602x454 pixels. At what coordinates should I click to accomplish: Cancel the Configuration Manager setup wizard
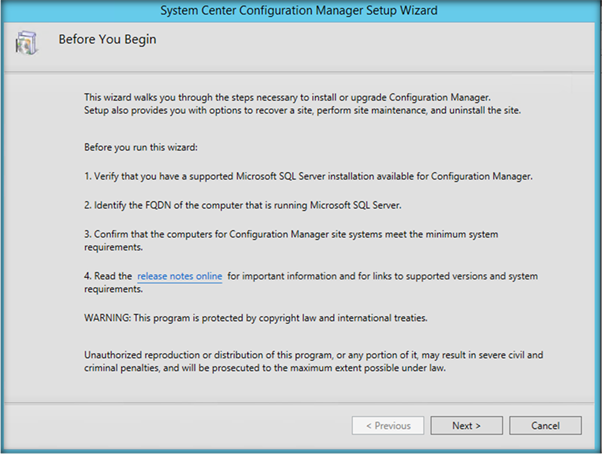pyautogui.click(x=545, y=425)
